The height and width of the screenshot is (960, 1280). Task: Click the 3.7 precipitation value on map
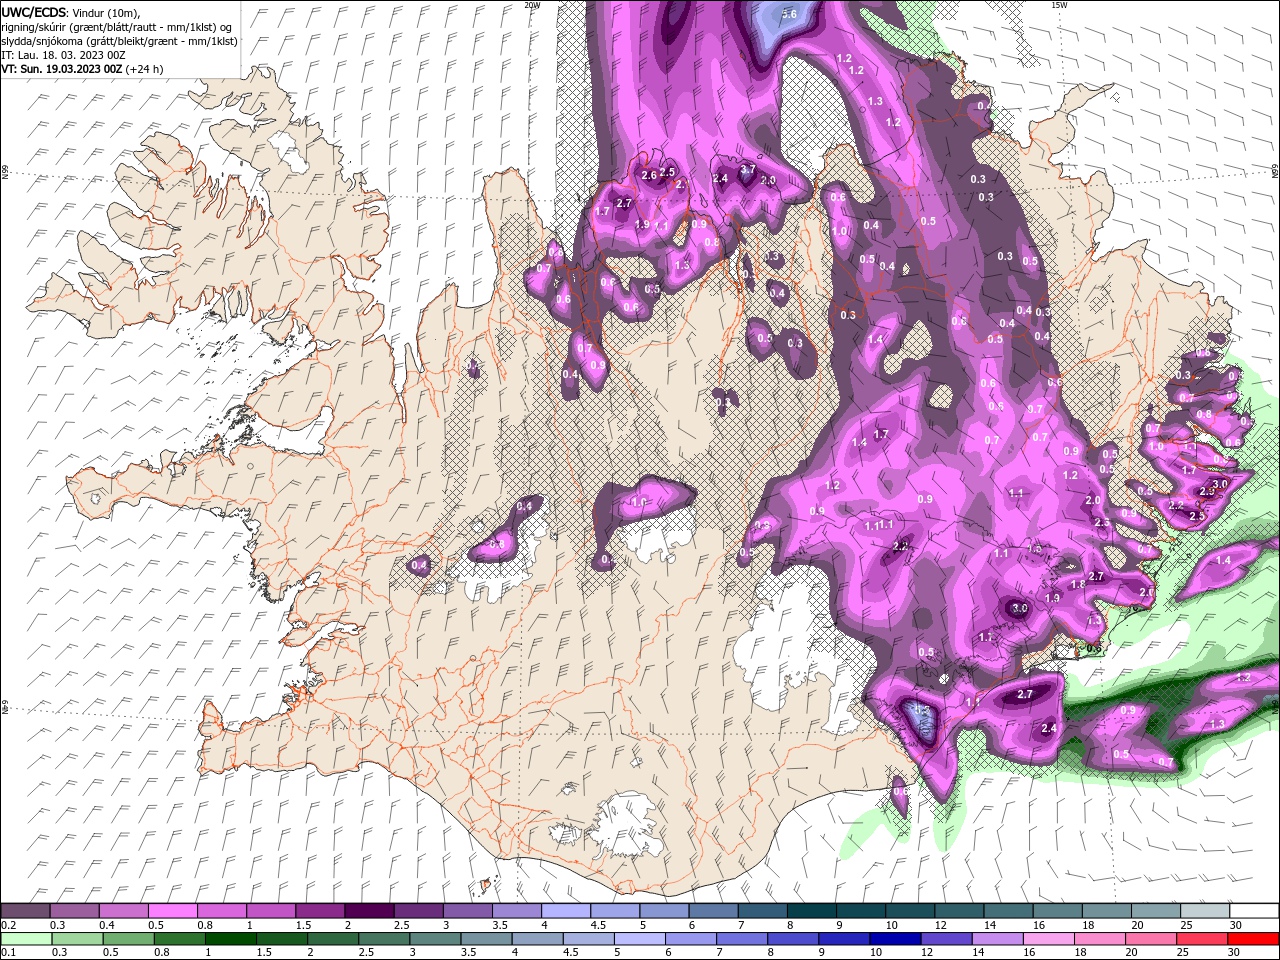(747, 170)
